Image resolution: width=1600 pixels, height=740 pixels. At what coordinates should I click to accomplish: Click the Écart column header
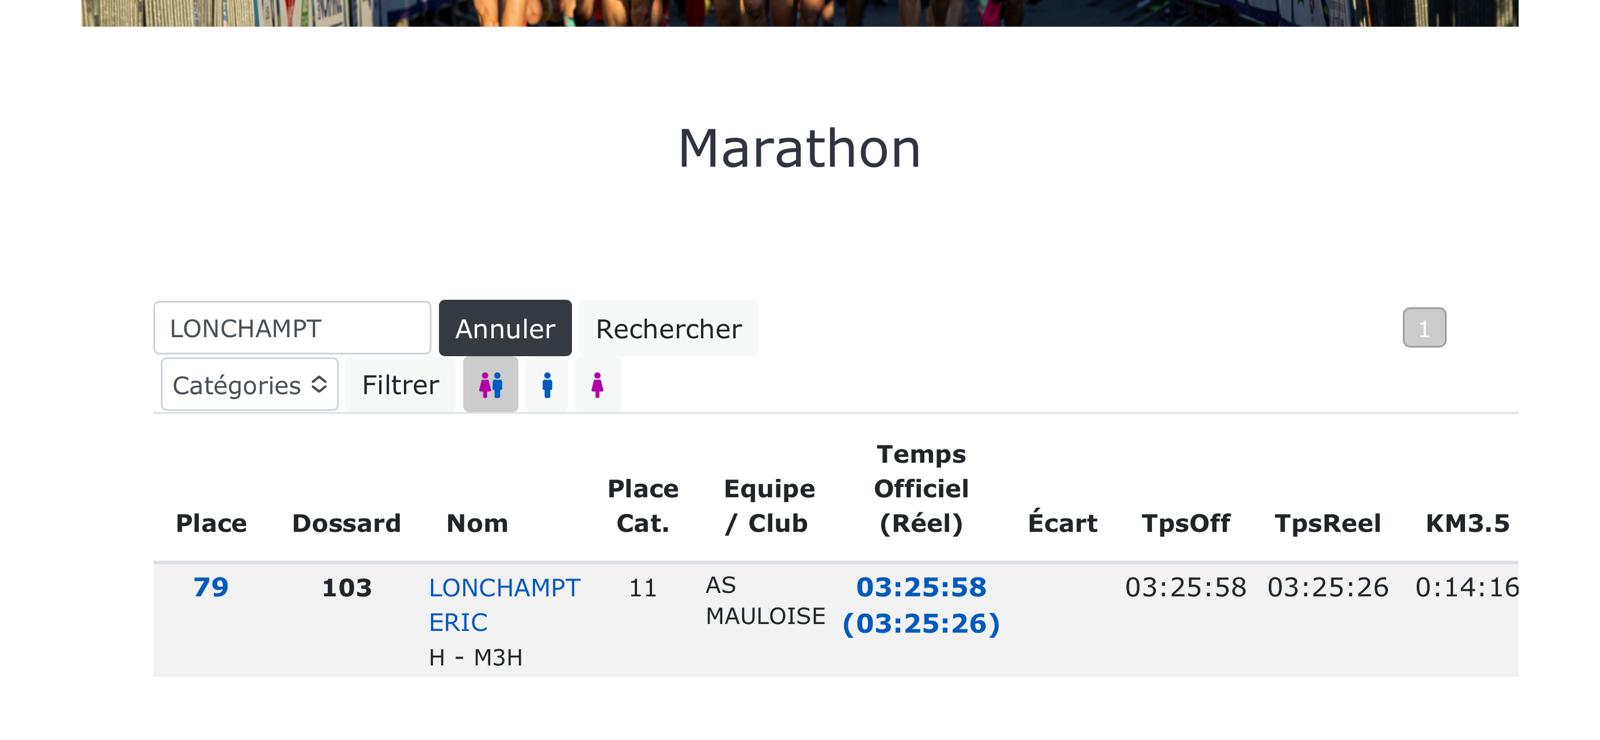click(1062, 523)
